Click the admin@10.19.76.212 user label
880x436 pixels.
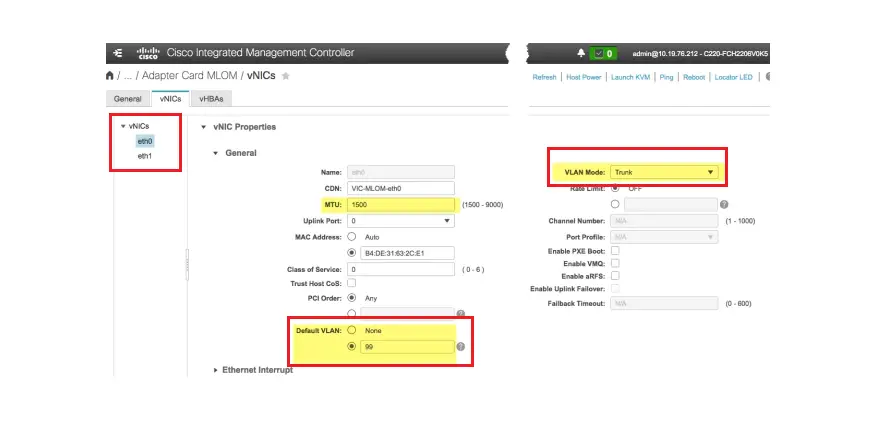coord(665,54)
